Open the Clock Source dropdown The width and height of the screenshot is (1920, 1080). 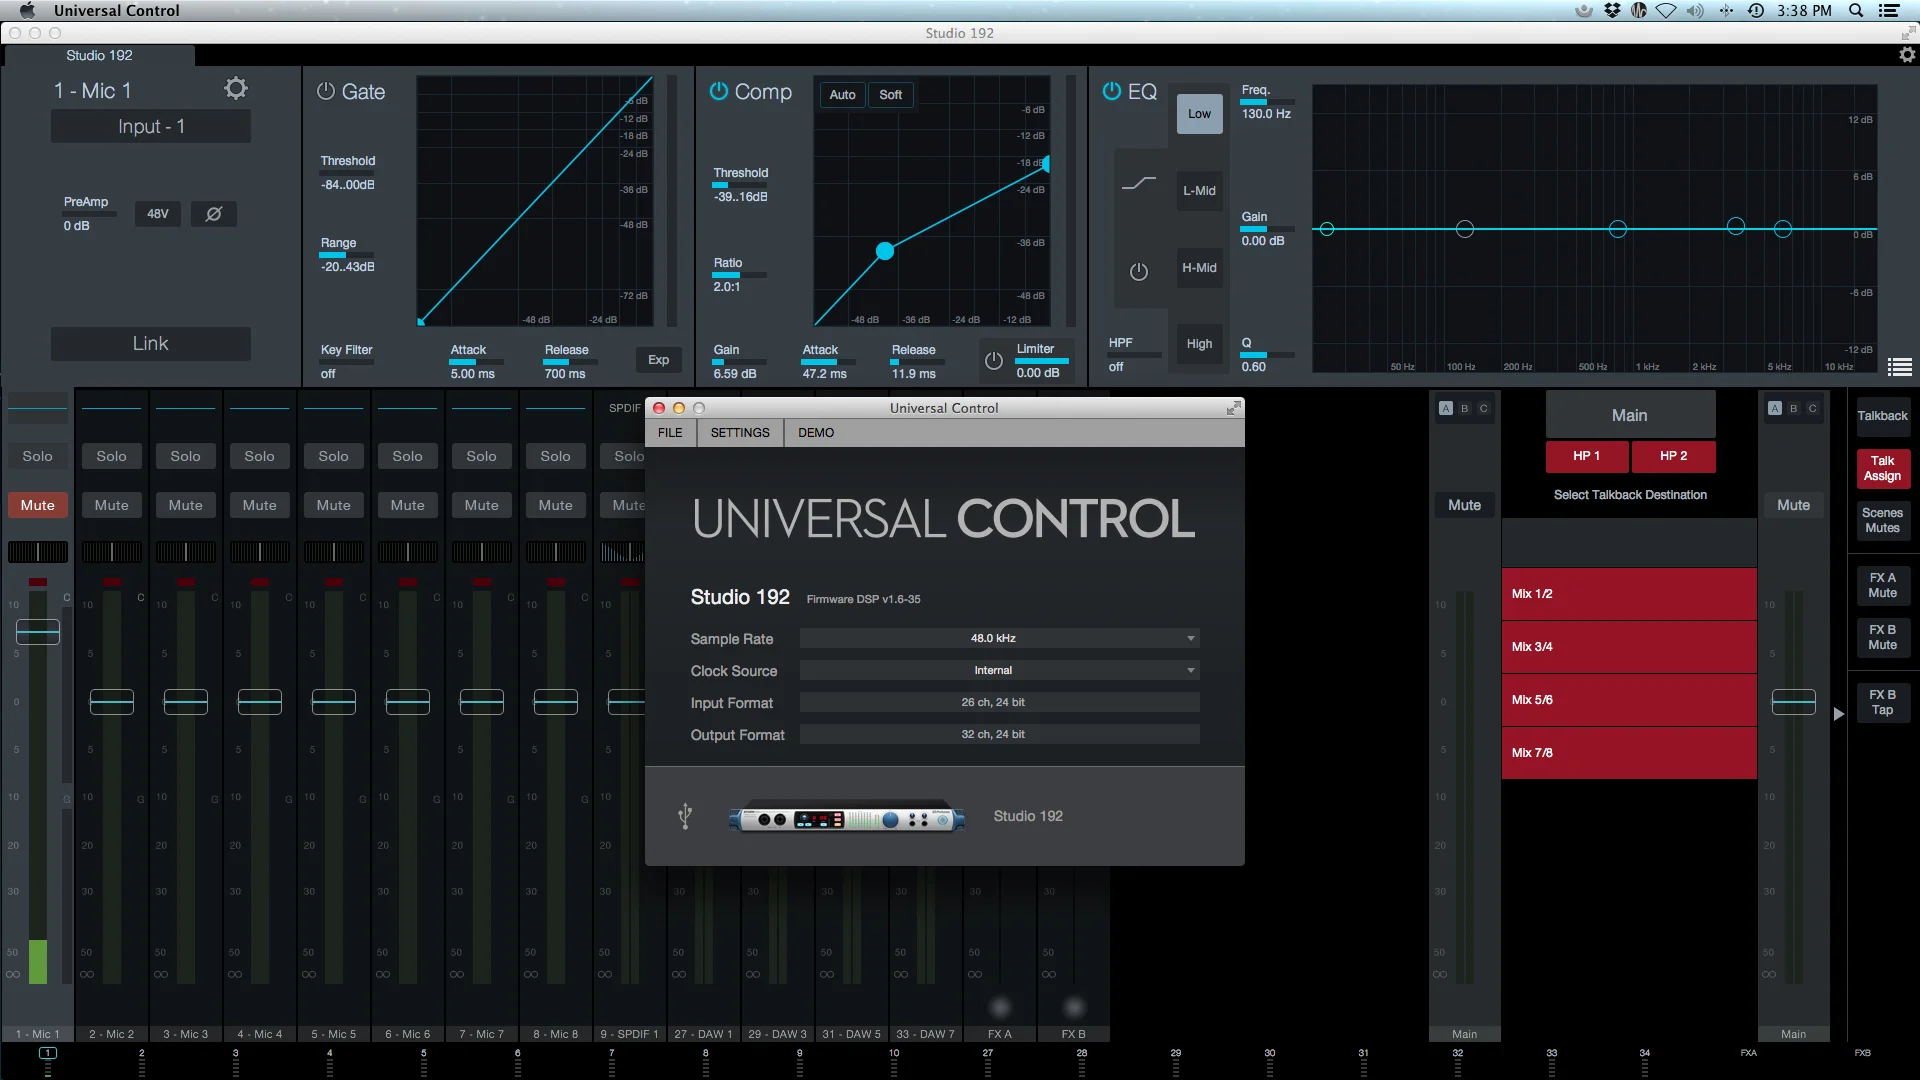pos(999,670)
